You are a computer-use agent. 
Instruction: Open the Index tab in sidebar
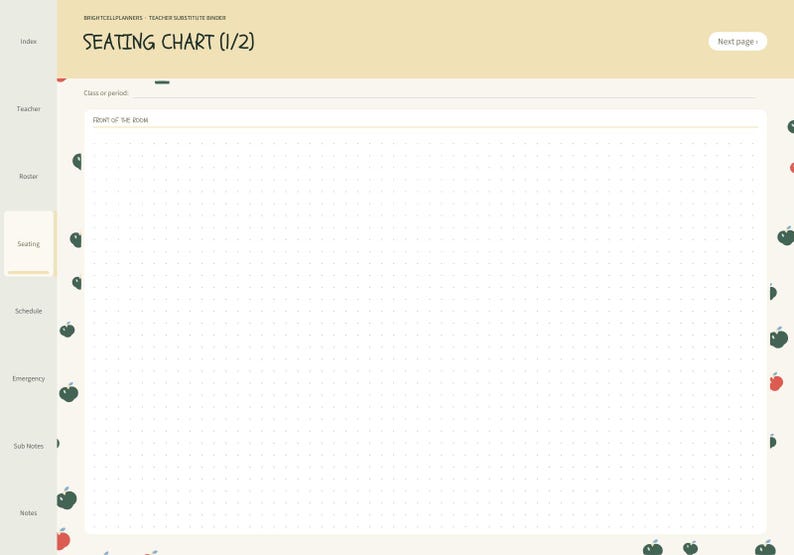point(28,42)
